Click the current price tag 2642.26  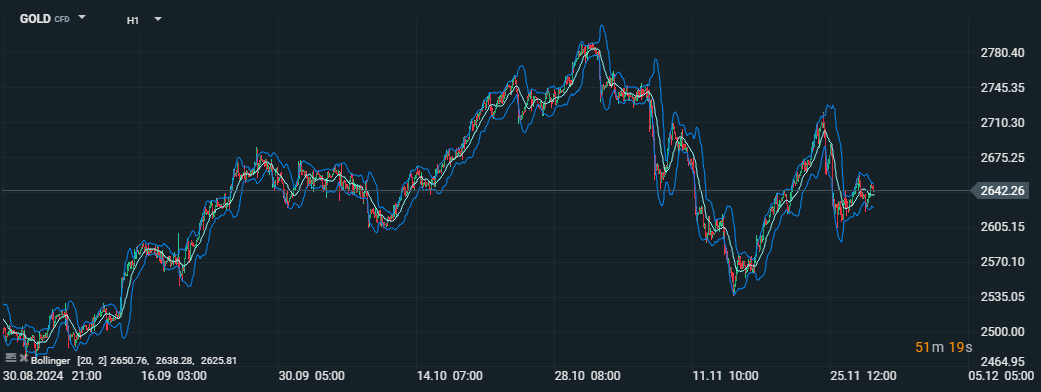[x=1002, y=191]
